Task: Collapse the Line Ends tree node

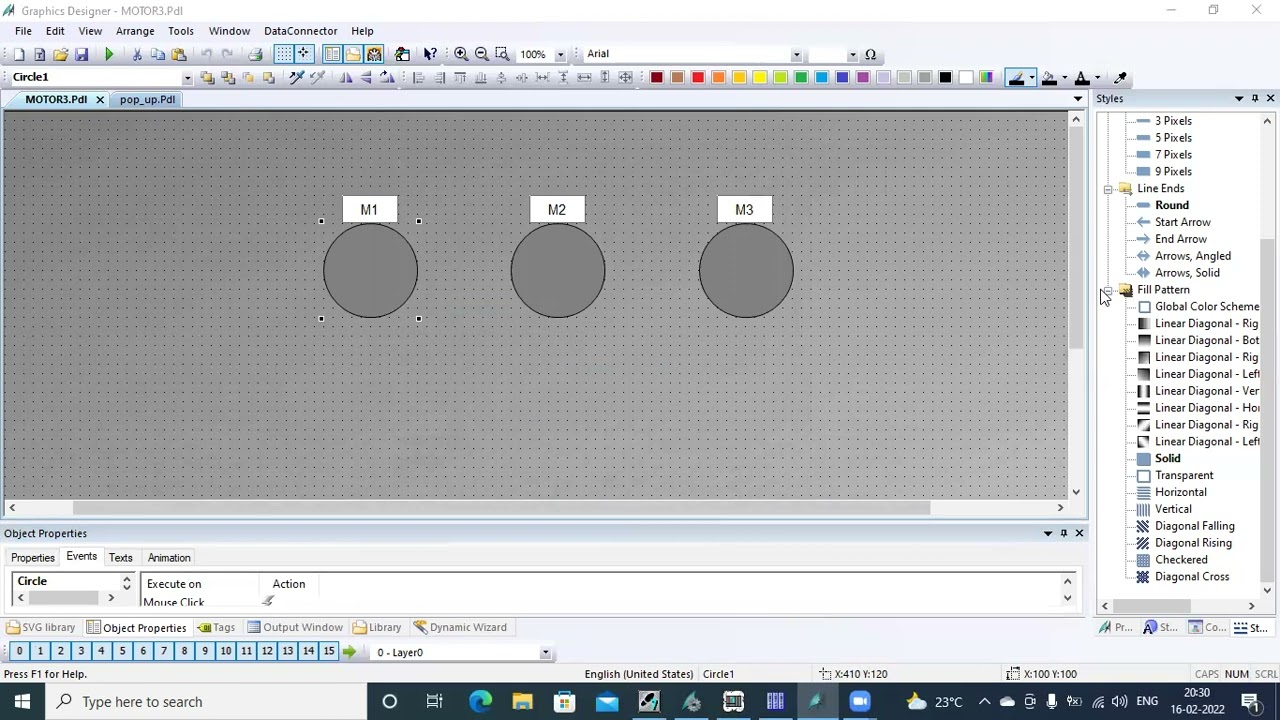Action: click(1108, 189)
